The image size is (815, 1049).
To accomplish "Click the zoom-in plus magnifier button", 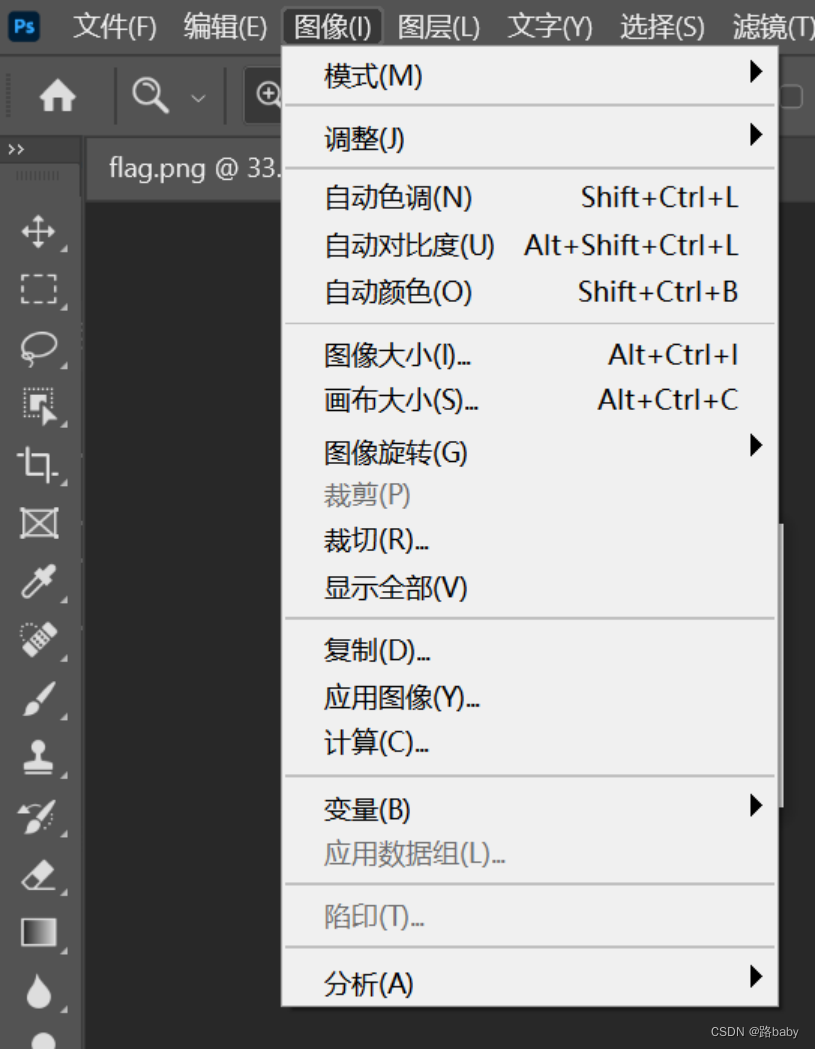I will pyautogui.click(x=268, y=95).
